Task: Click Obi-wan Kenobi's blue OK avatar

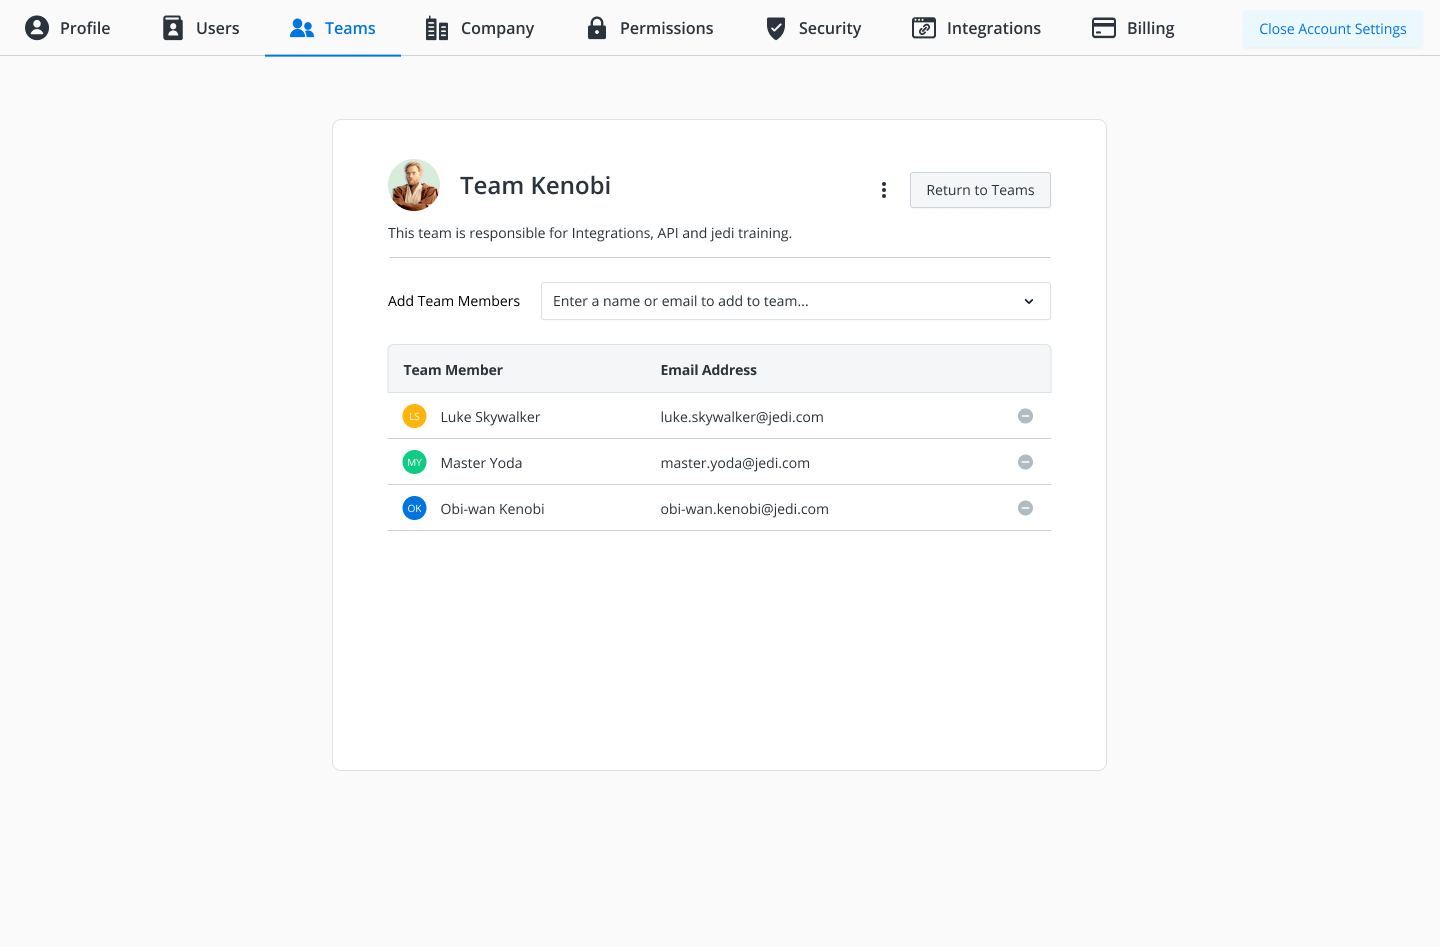Action: 414,508
